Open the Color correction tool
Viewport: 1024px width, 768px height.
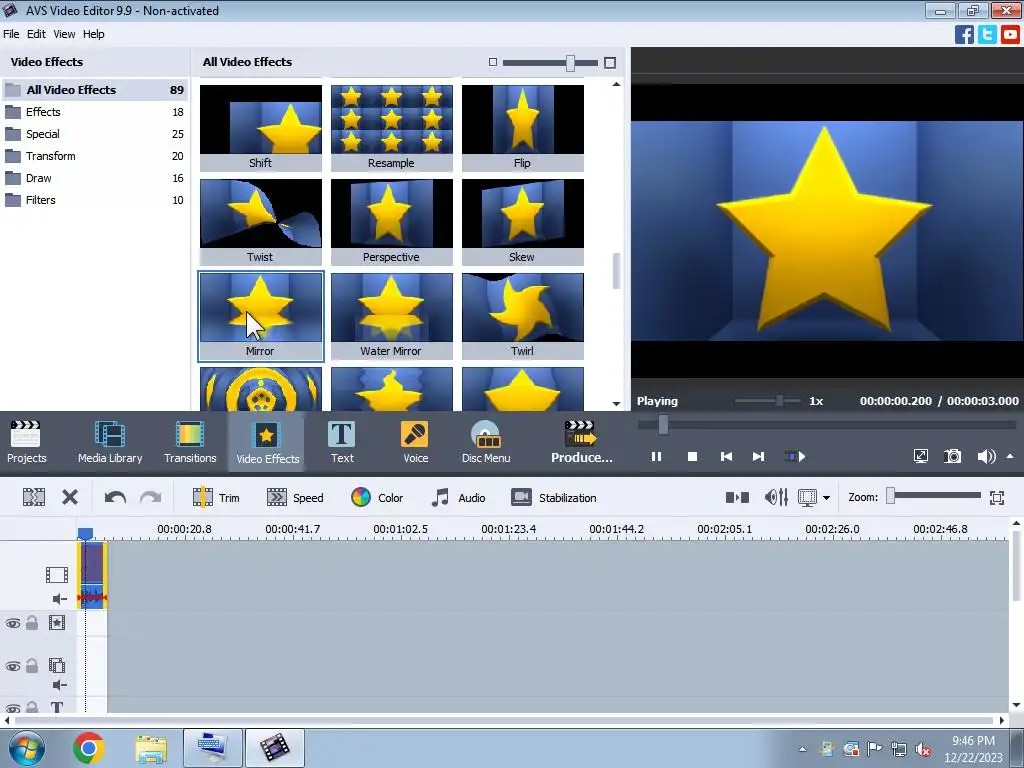pyautogui.click(x=377, y=498)
